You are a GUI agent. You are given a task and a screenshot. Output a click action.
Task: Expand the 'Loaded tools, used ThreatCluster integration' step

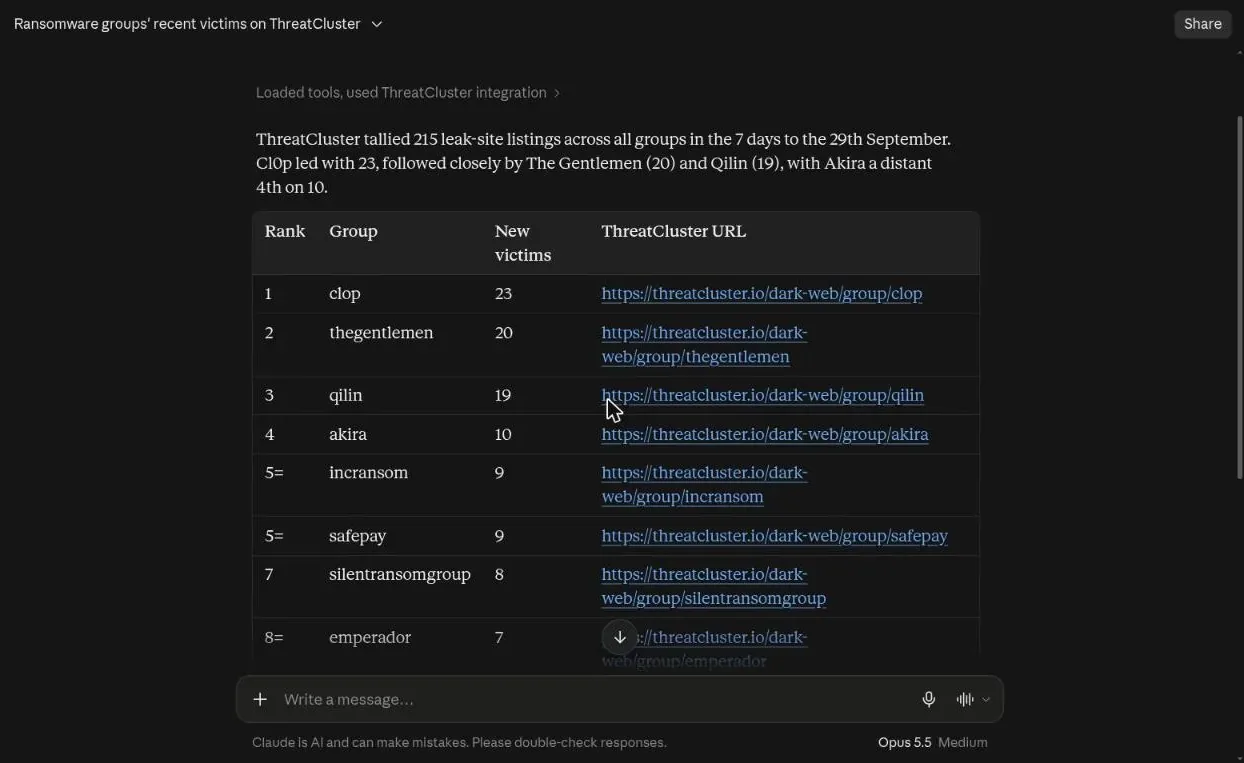(408, 92)
